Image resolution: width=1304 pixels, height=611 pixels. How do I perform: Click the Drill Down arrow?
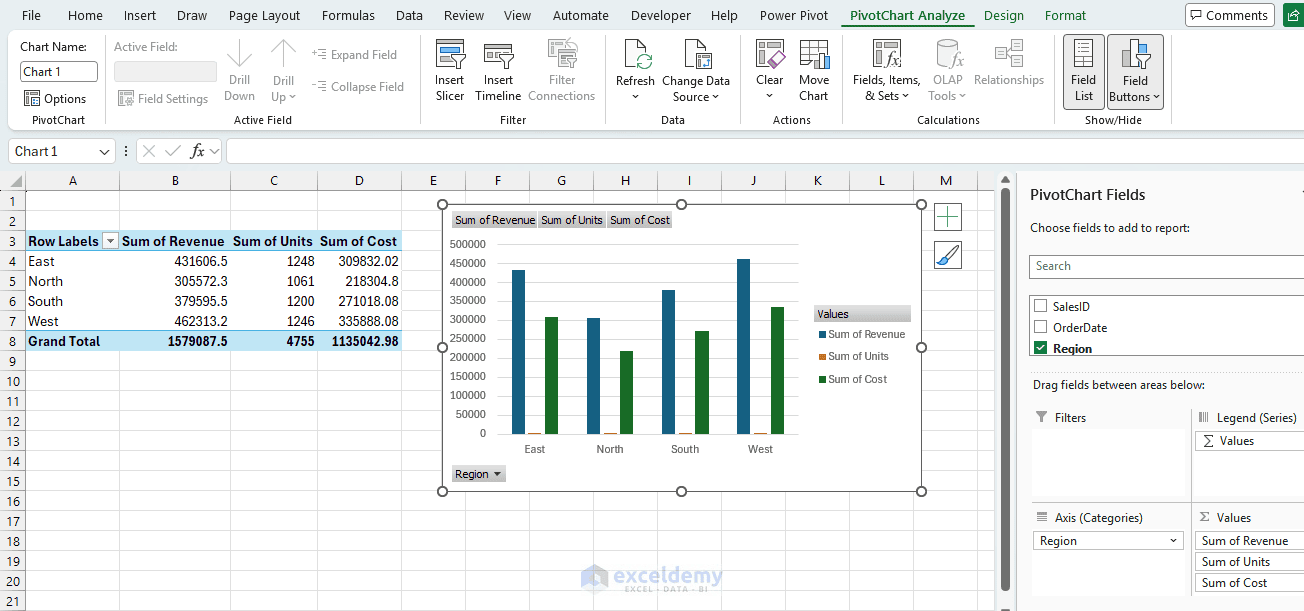pos(240,55)
